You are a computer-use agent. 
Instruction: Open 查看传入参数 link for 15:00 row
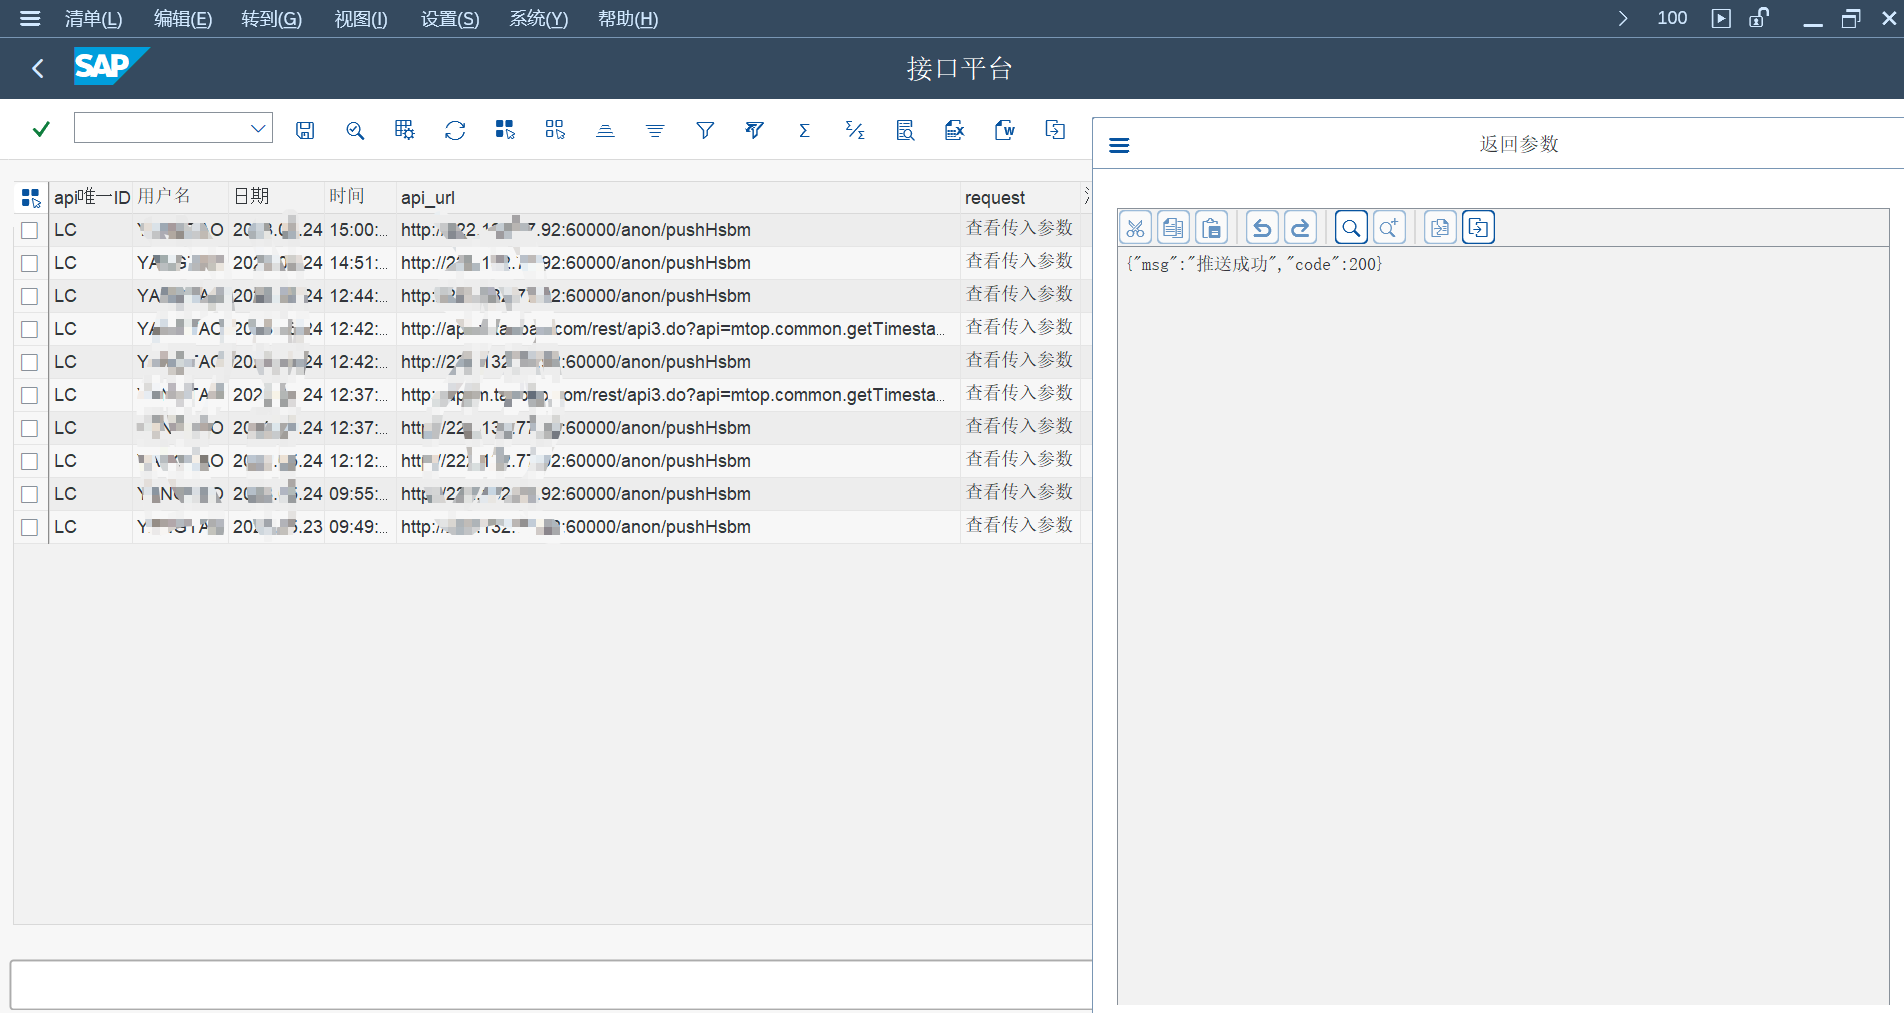coord(1019,228)
